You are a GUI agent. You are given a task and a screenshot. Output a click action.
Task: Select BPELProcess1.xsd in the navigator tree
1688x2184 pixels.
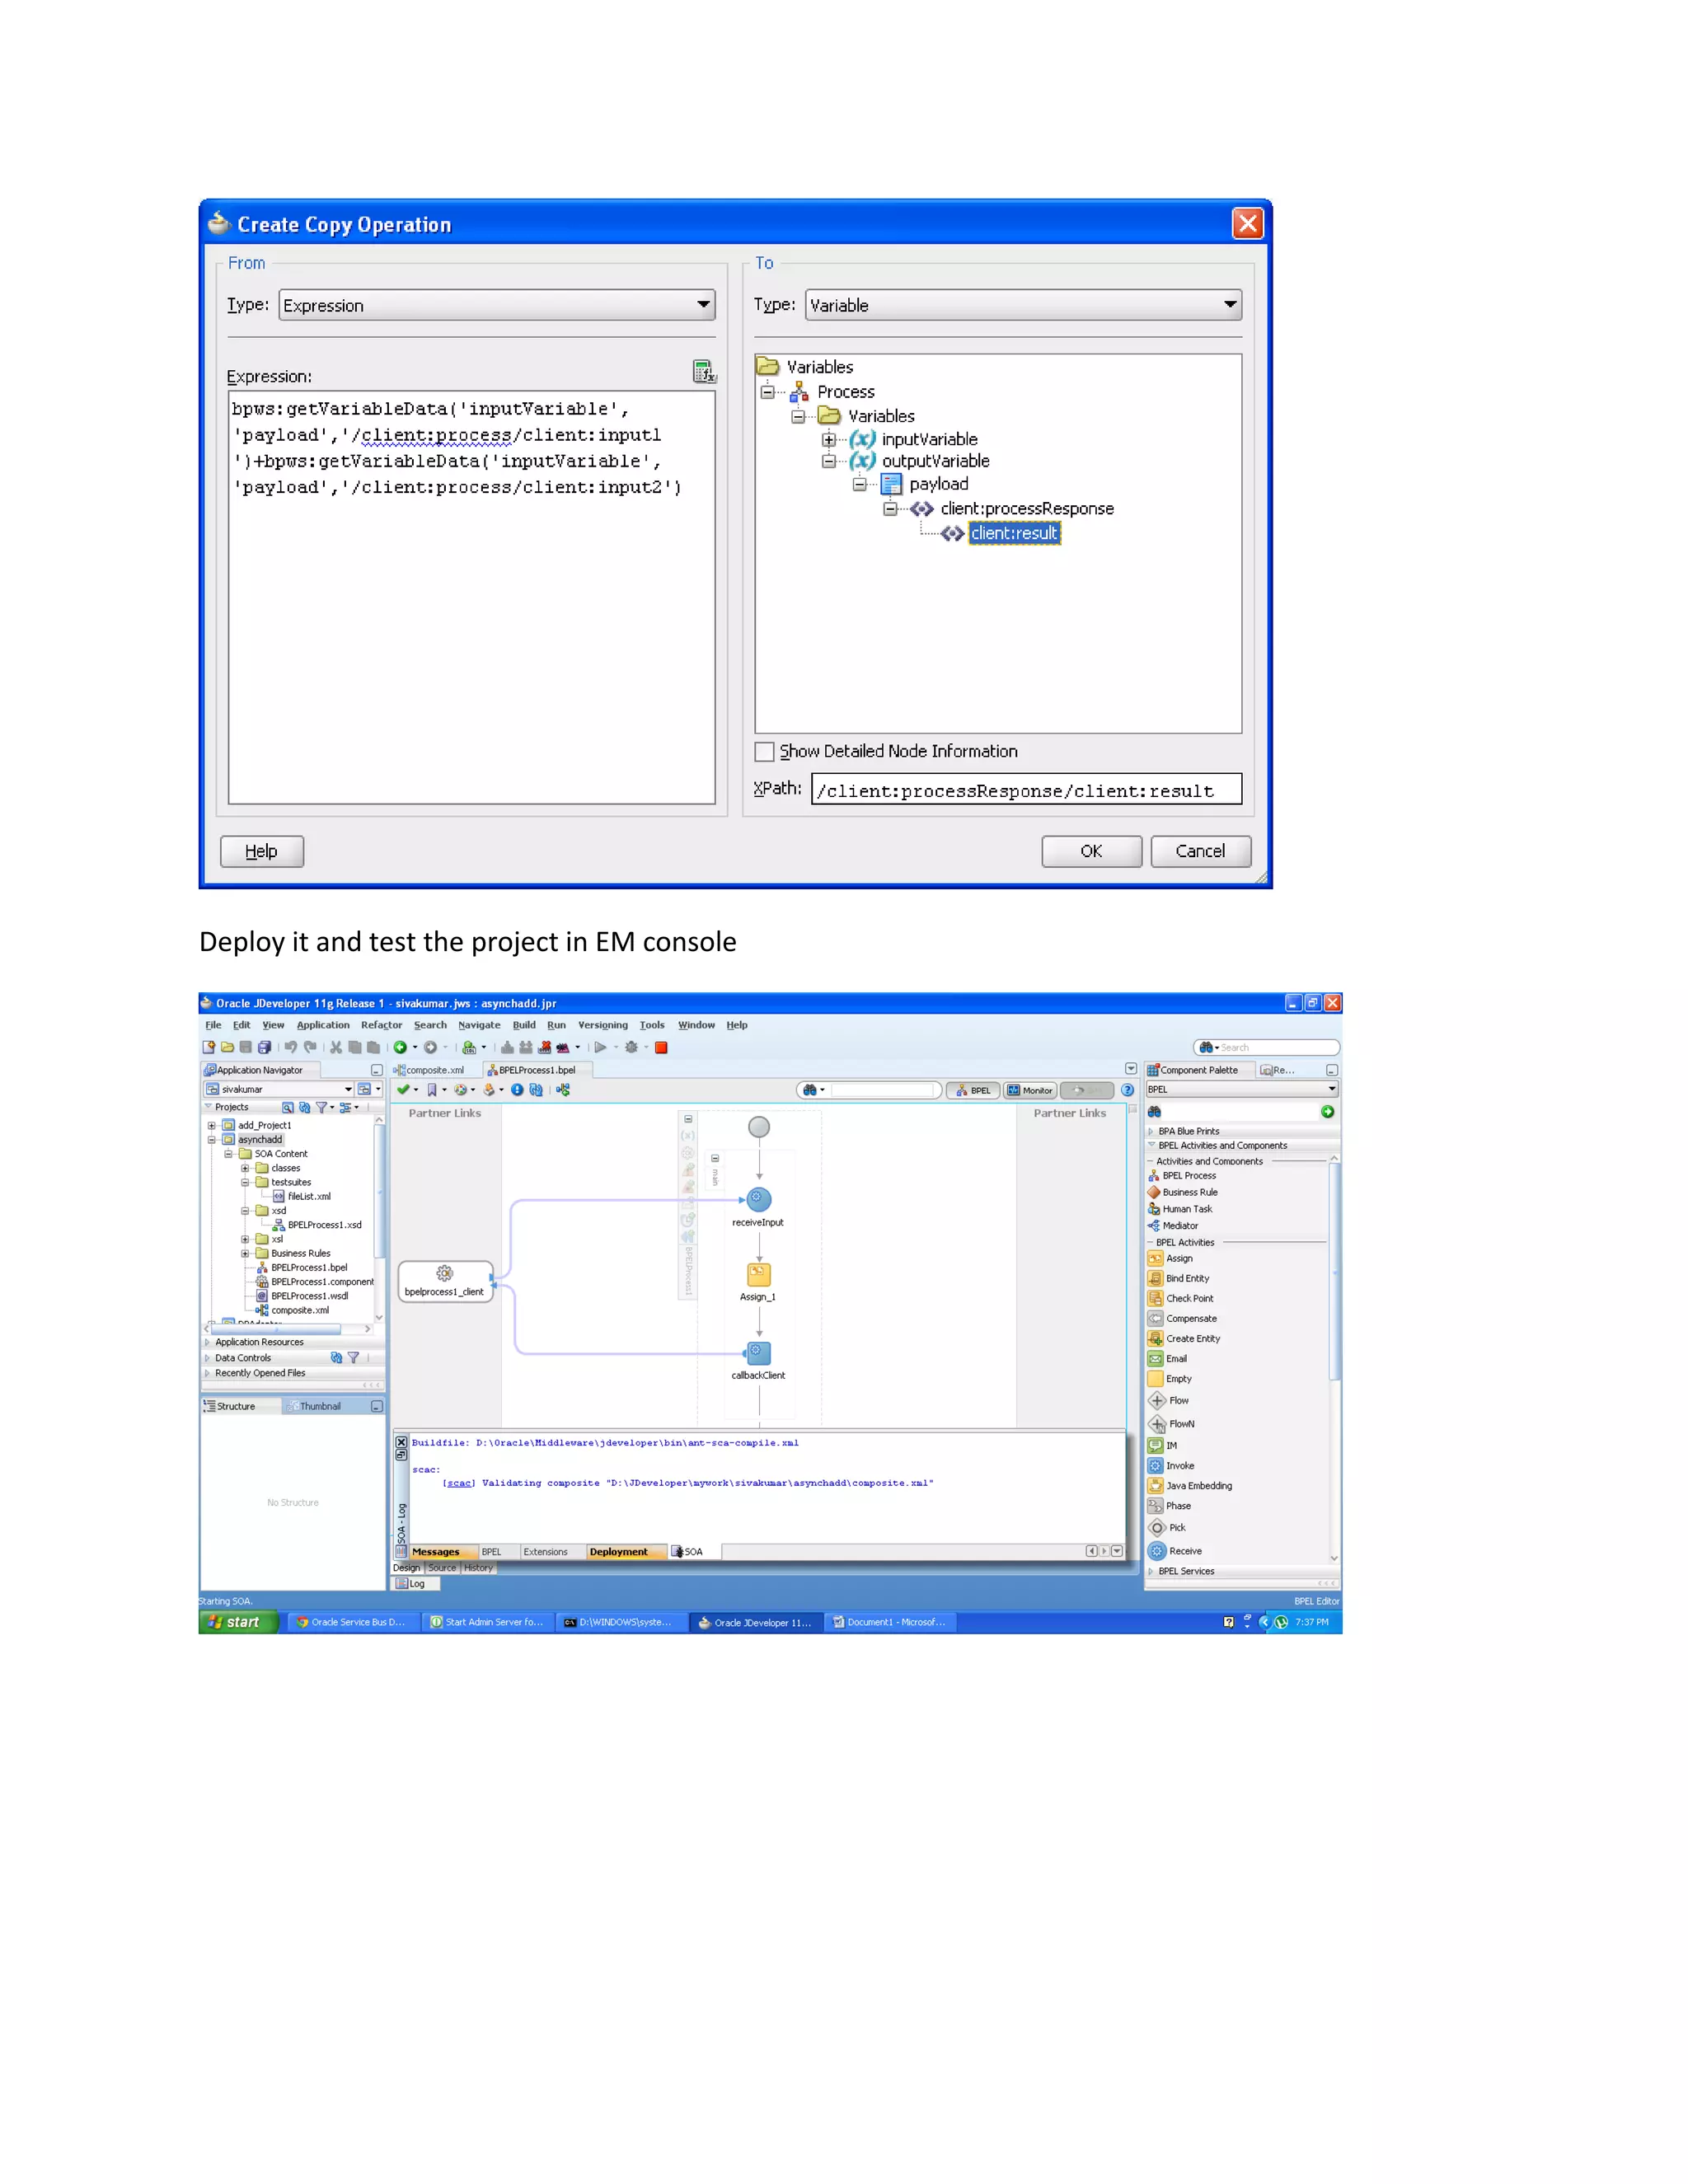tap(324, 1224)
